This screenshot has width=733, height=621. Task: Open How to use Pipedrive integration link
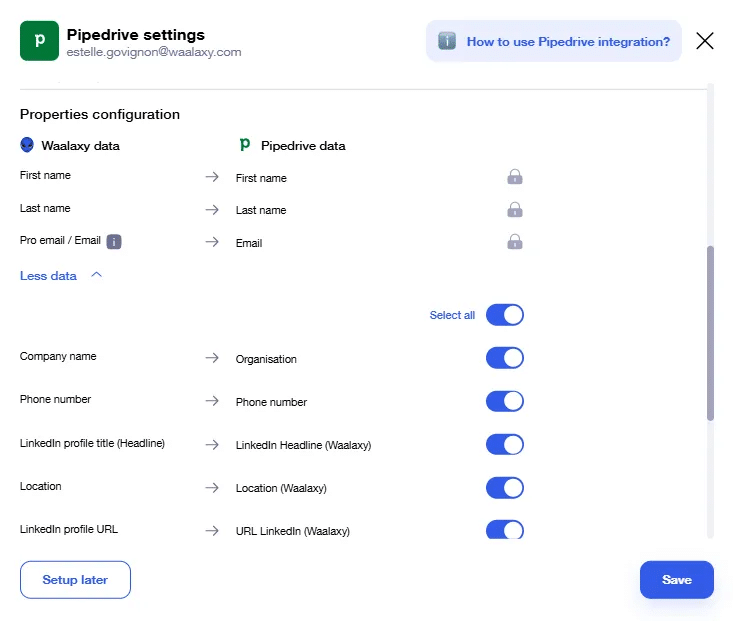click(568, 42)
